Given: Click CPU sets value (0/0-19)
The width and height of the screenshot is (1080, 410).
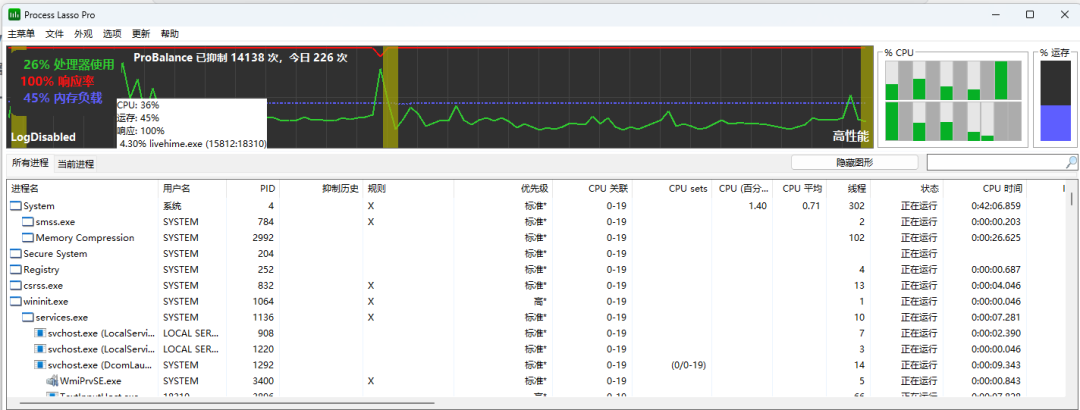Looking at the screenshot, I should [x=689, y=365].
